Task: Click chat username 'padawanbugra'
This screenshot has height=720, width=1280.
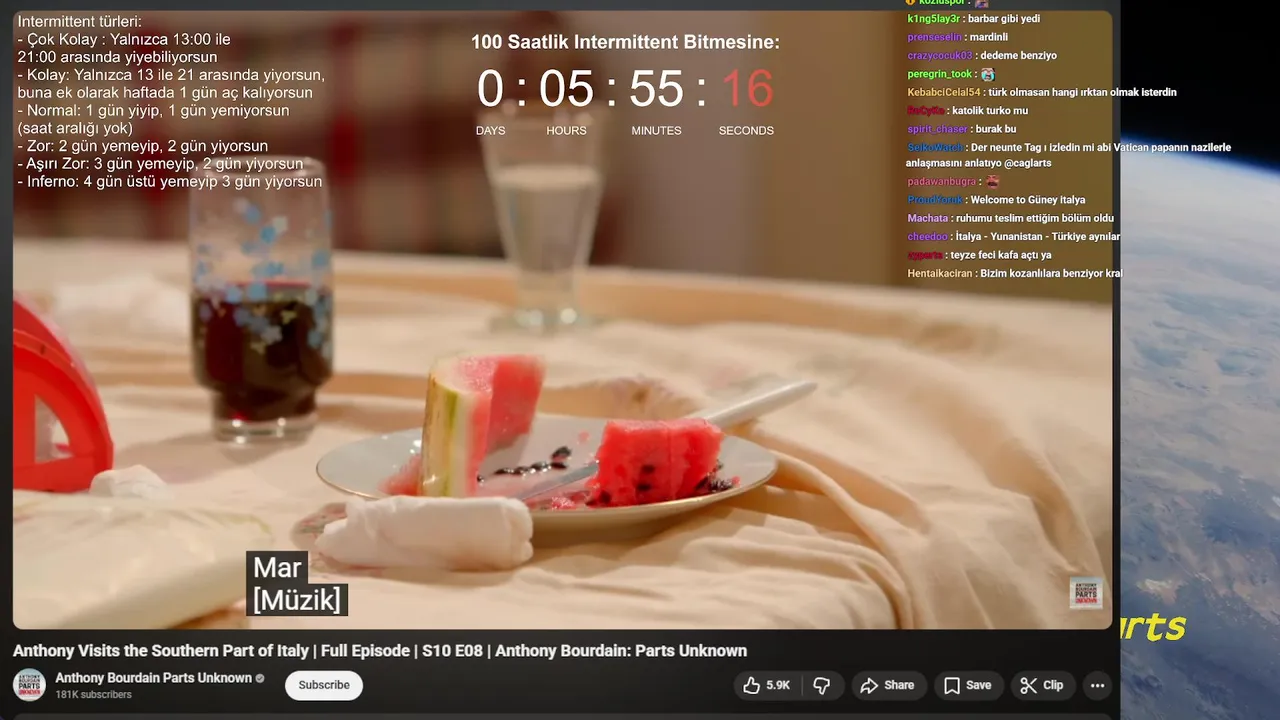Action: (942, 182)
